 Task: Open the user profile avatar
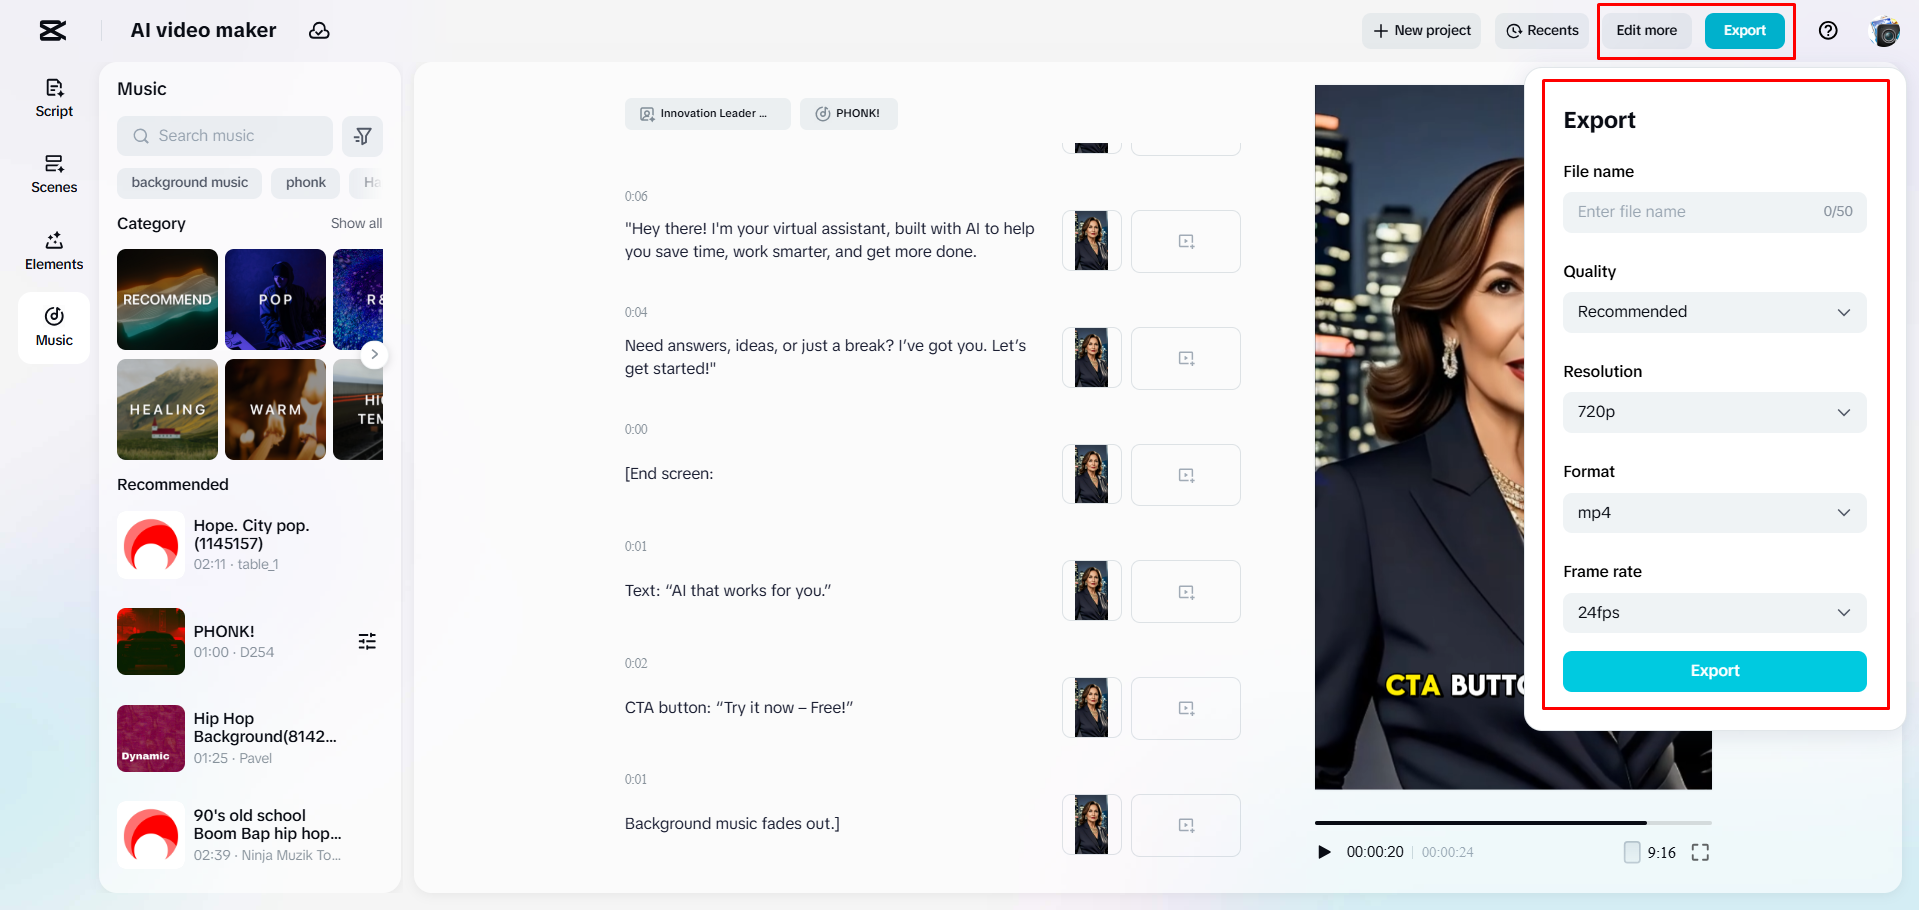pos(1885,31)
